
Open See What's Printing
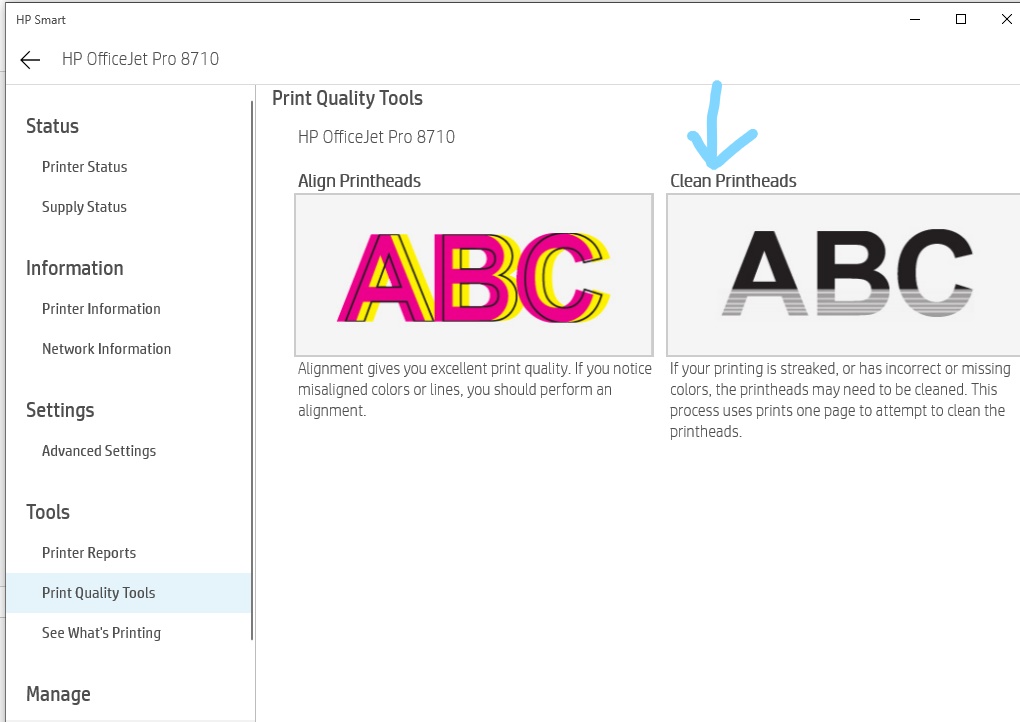(x=101, y=633)
